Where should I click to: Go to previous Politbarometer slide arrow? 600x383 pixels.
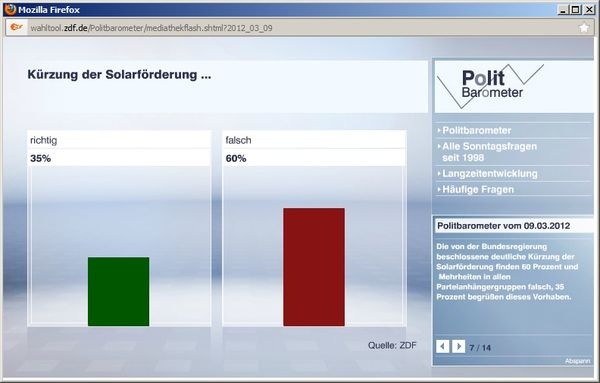tap(443, 347)
